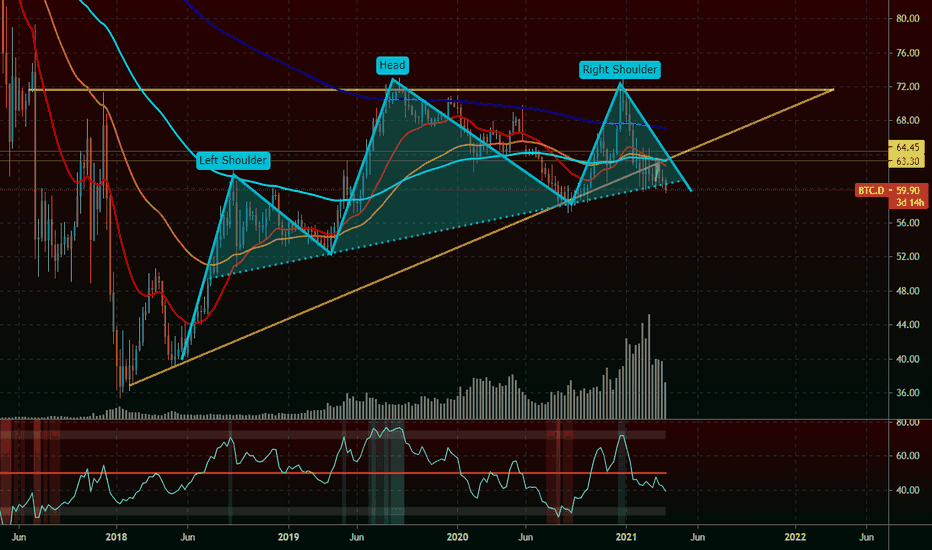
Task: Select the Right Shoulder pattern label
Action: point(620,70)
